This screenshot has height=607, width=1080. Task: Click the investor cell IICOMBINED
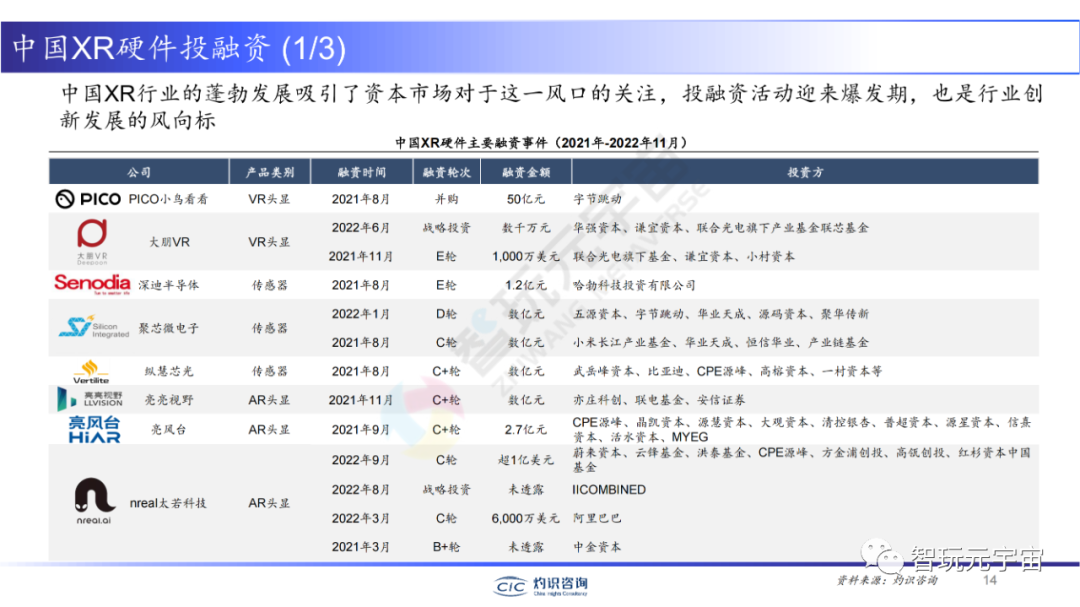click(610, 489)
